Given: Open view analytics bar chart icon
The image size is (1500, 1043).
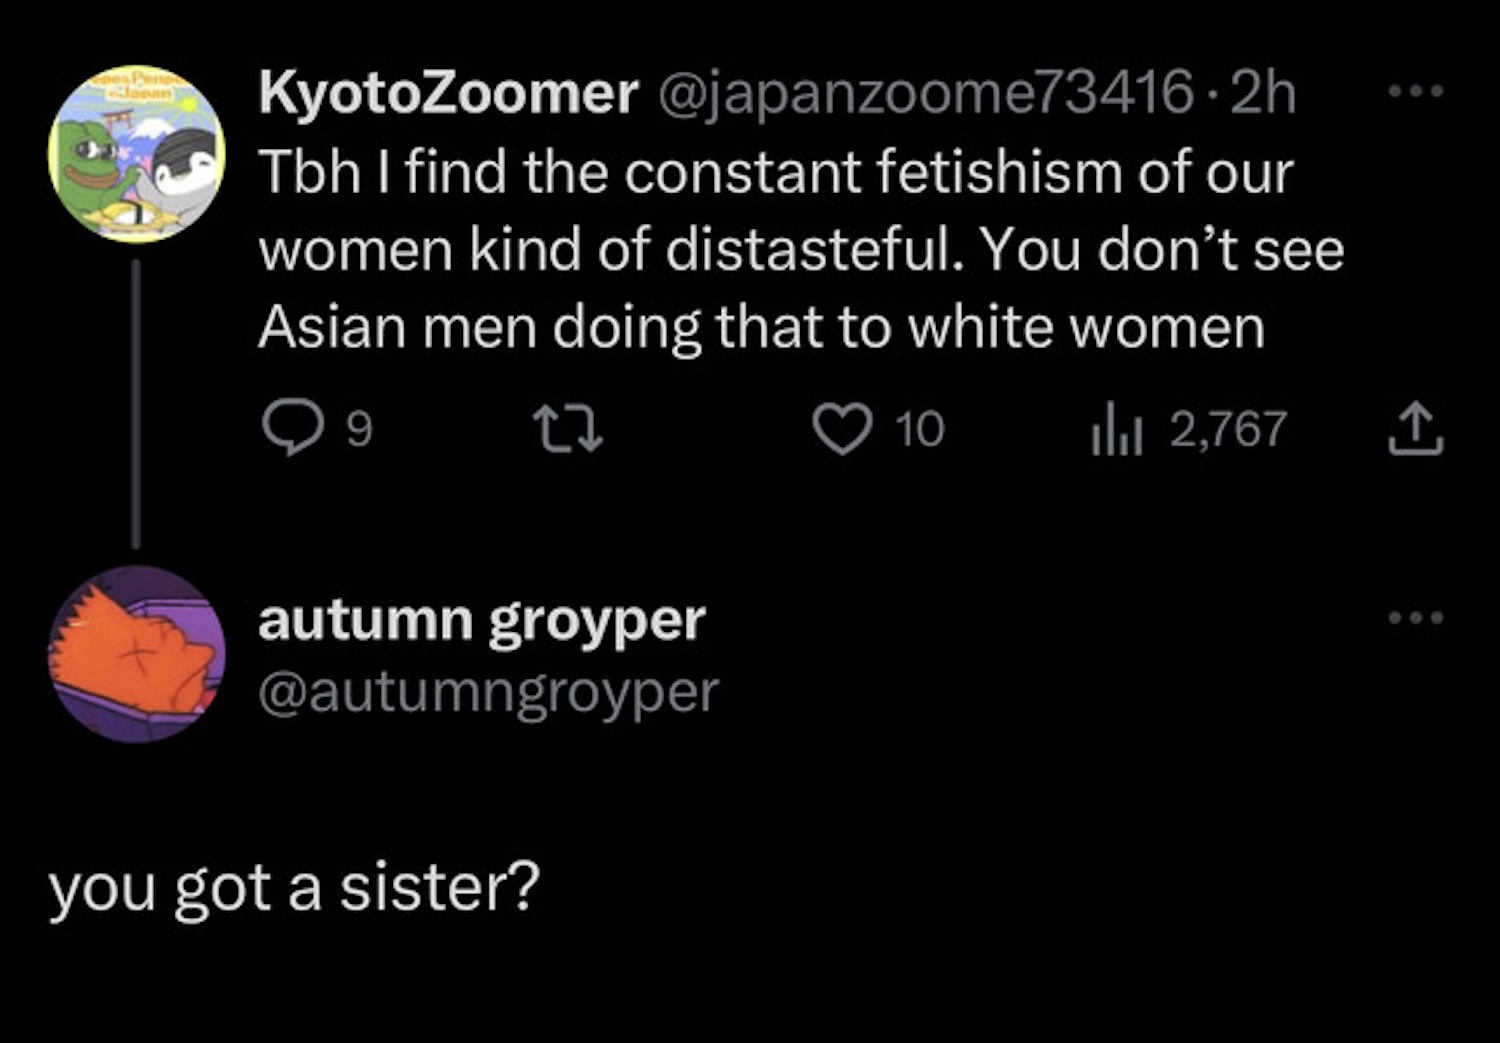Looking at the screenshot, I should 1116,430.
